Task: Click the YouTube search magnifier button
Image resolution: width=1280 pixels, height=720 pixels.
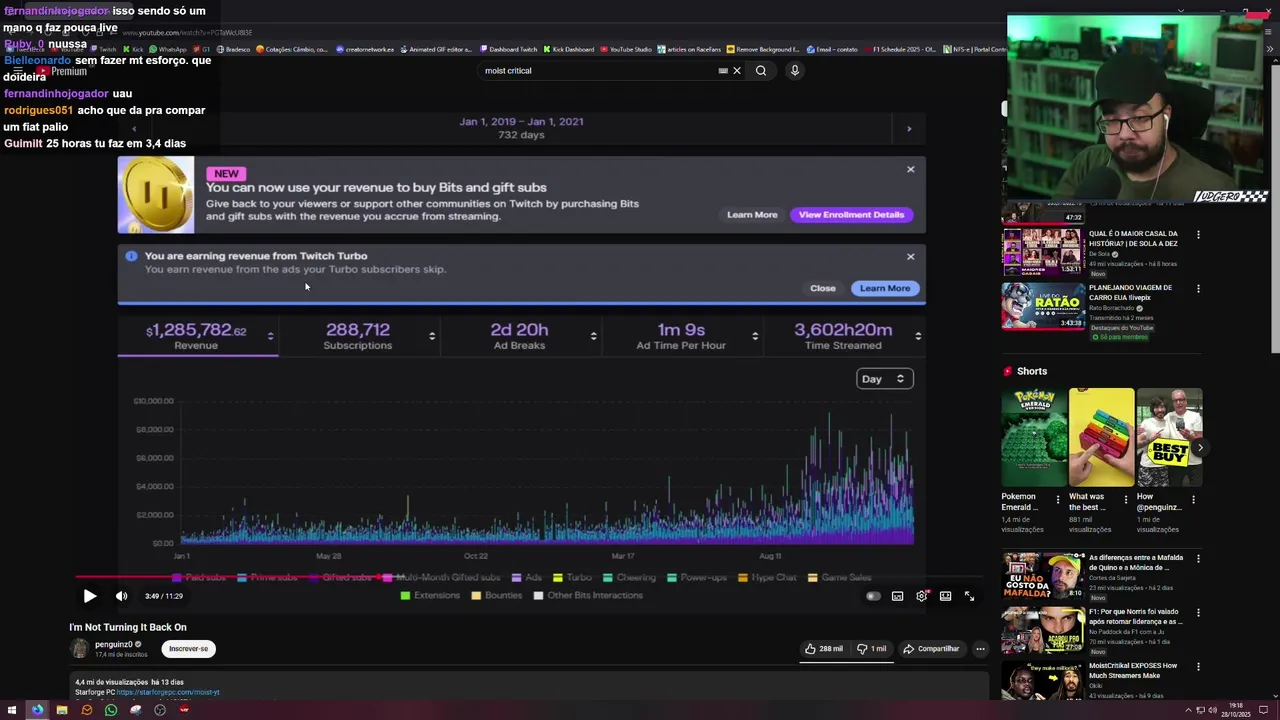Action: pos(761,71)
